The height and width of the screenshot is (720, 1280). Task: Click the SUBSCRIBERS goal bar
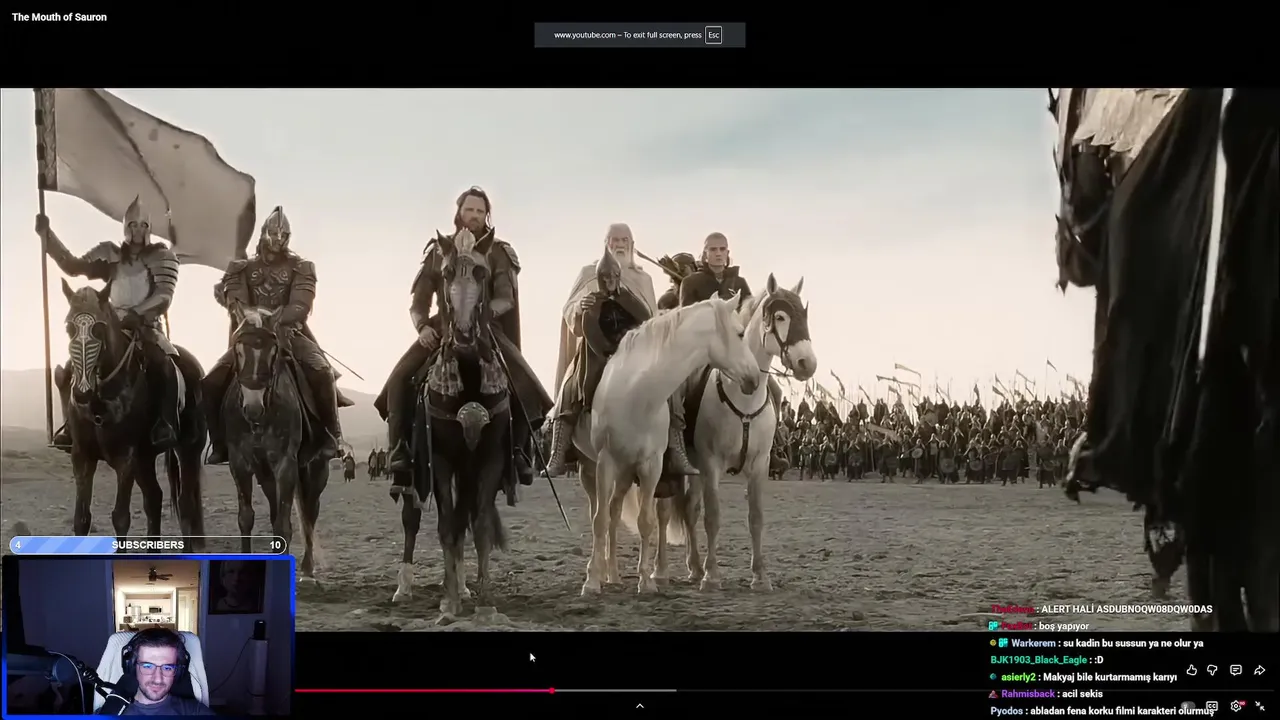point(148,545)
